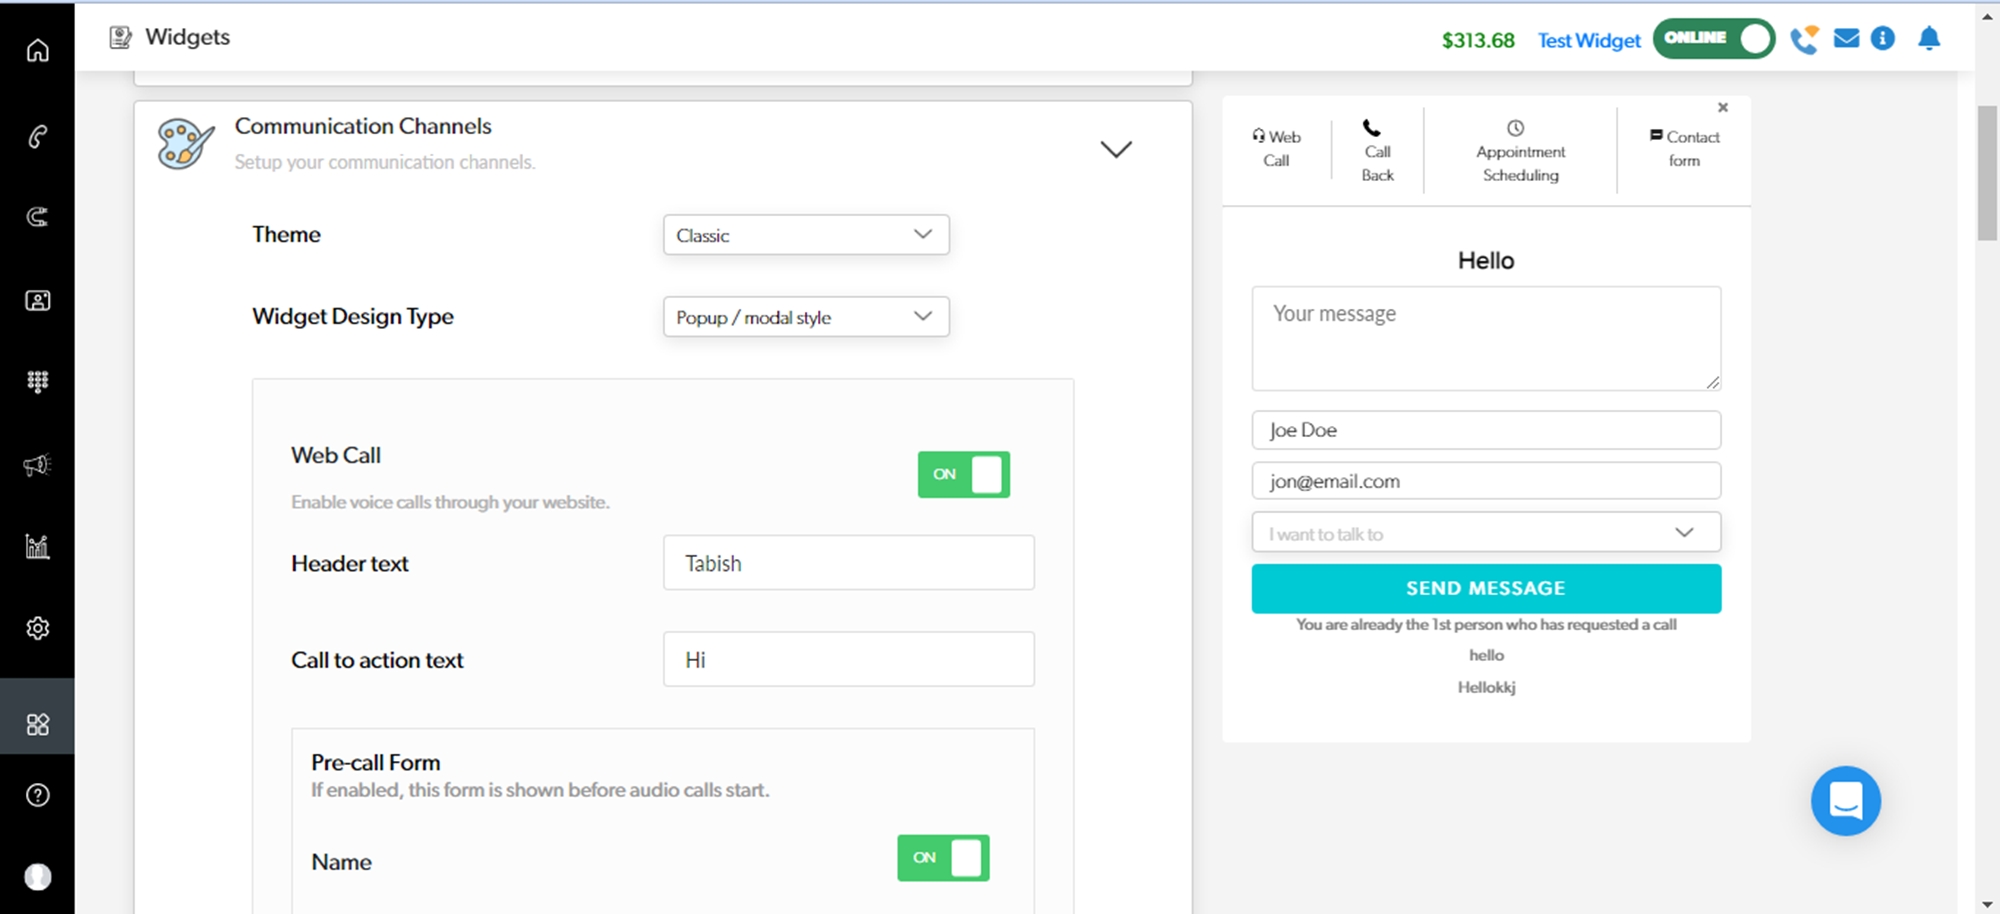This screenshot has height=914, width=2000.
Task: Open the Widget Design Type dropdown
Action: (805, 317)
